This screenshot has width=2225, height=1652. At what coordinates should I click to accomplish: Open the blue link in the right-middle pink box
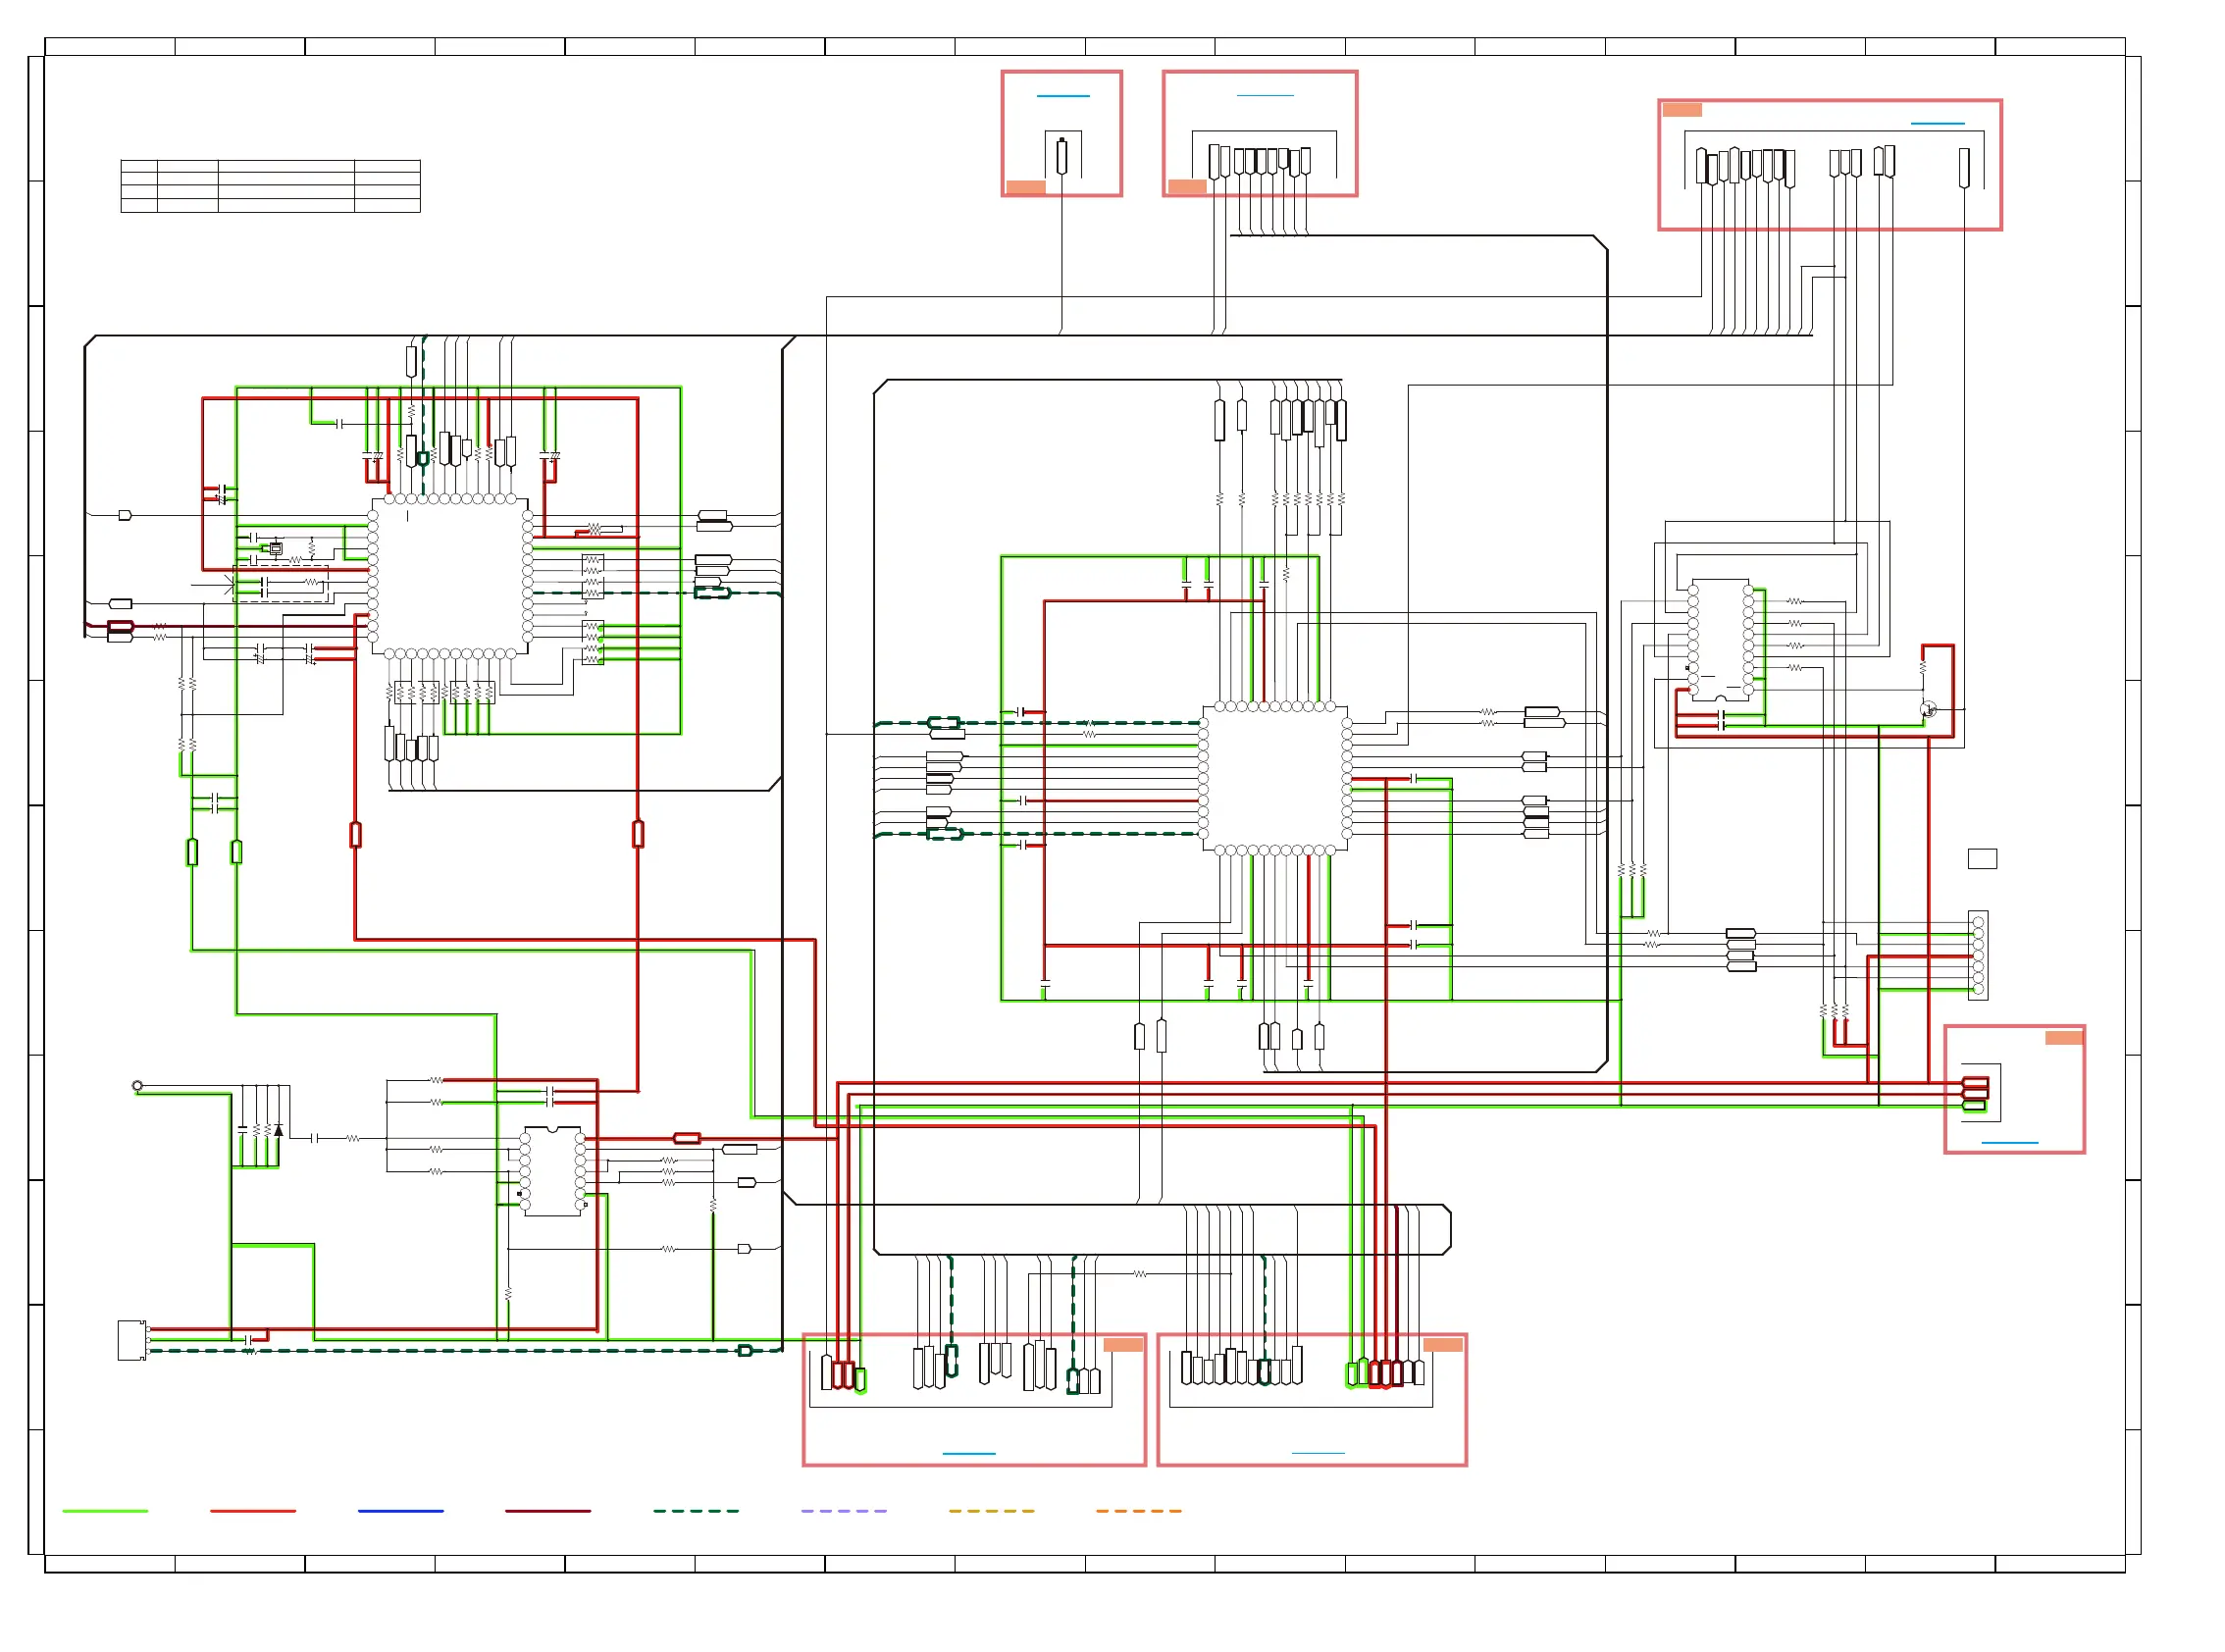point(2008,1142)
